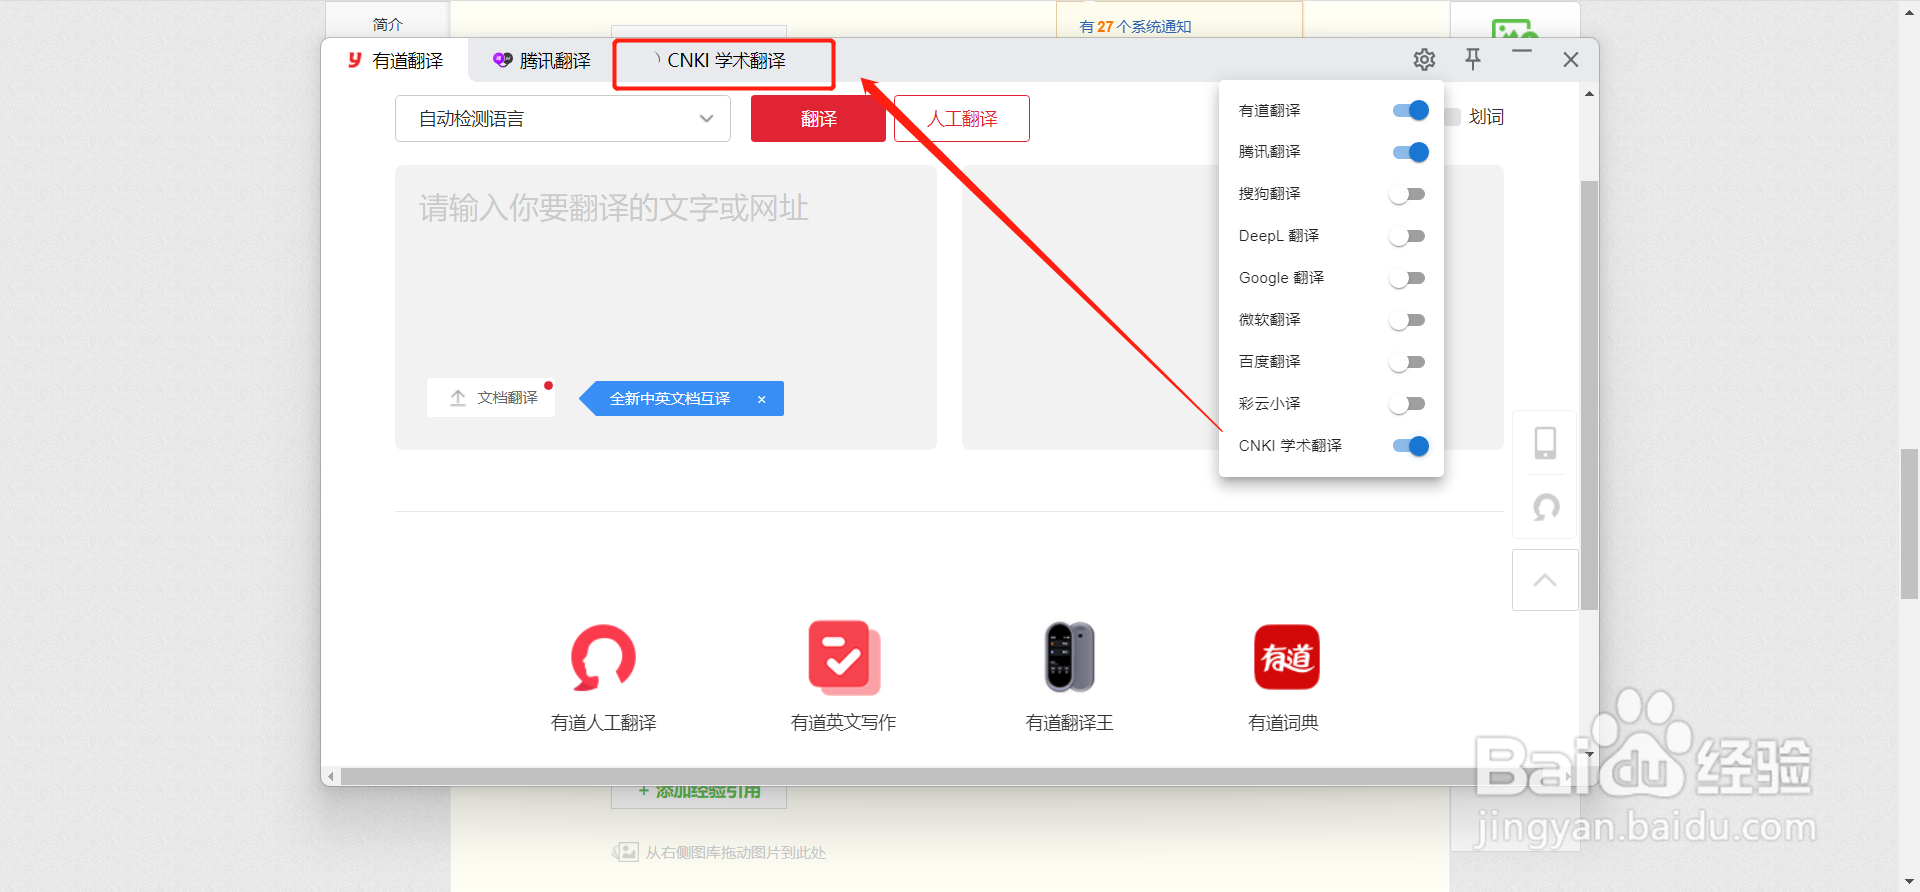Toggle the 划词 checkbox
The width and height of the screenshot is (1920, 892).
(x=1453, y=117)
